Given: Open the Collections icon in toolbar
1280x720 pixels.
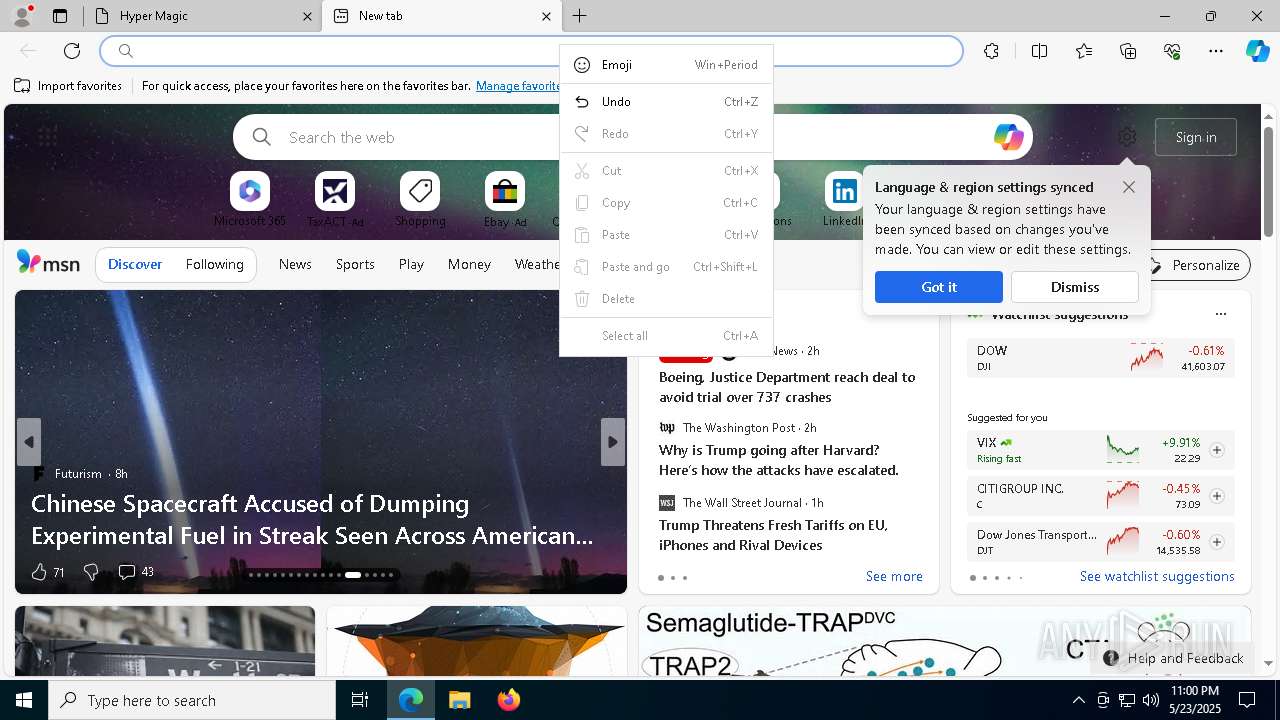Looking at the screenshot, I should pyautogui.click(x=1128, y=51).
